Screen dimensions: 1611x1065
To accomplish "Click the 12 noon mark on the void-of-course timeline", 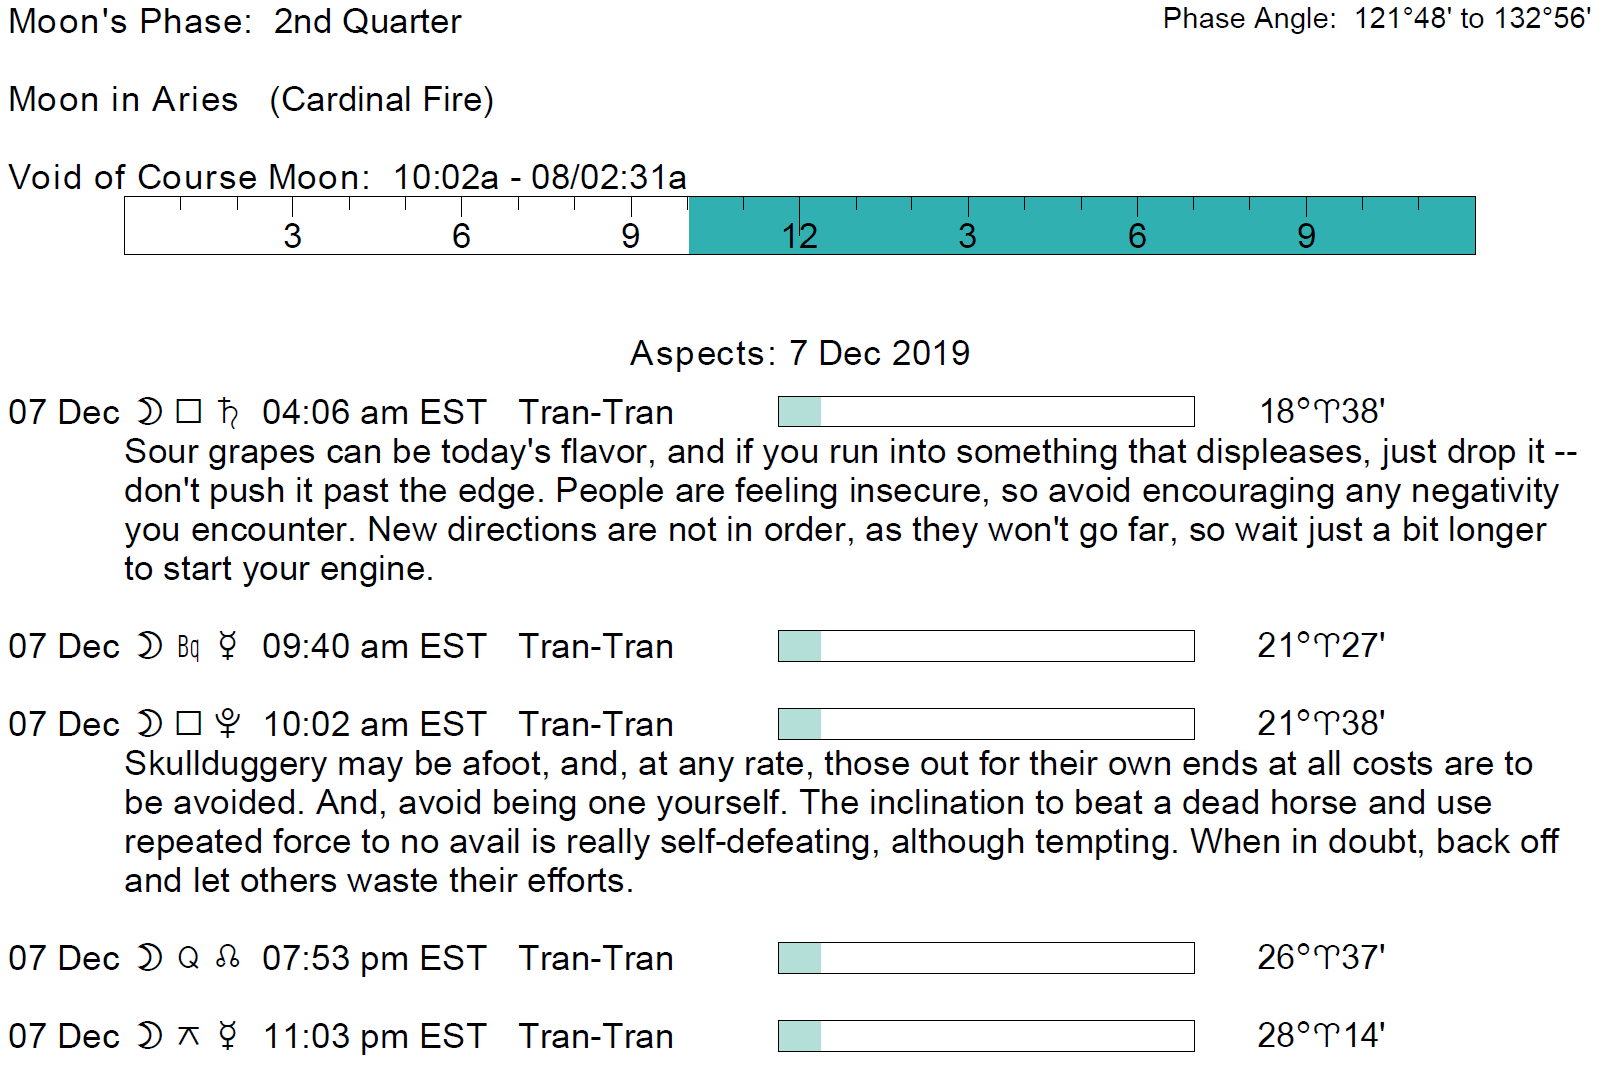I will click(x=799, y=236).
